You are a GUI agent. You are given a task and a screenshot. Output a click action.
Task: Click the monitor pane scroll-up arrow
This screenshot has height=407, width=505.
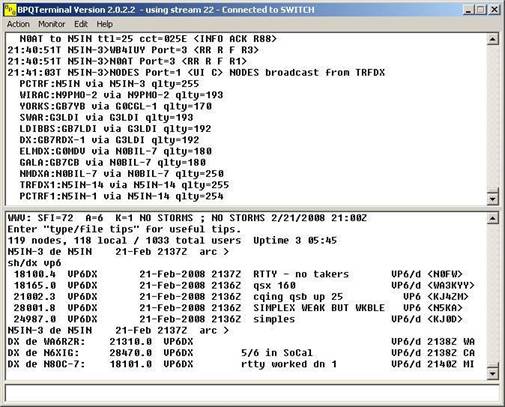pyautogui.click(x=493, y=39)
